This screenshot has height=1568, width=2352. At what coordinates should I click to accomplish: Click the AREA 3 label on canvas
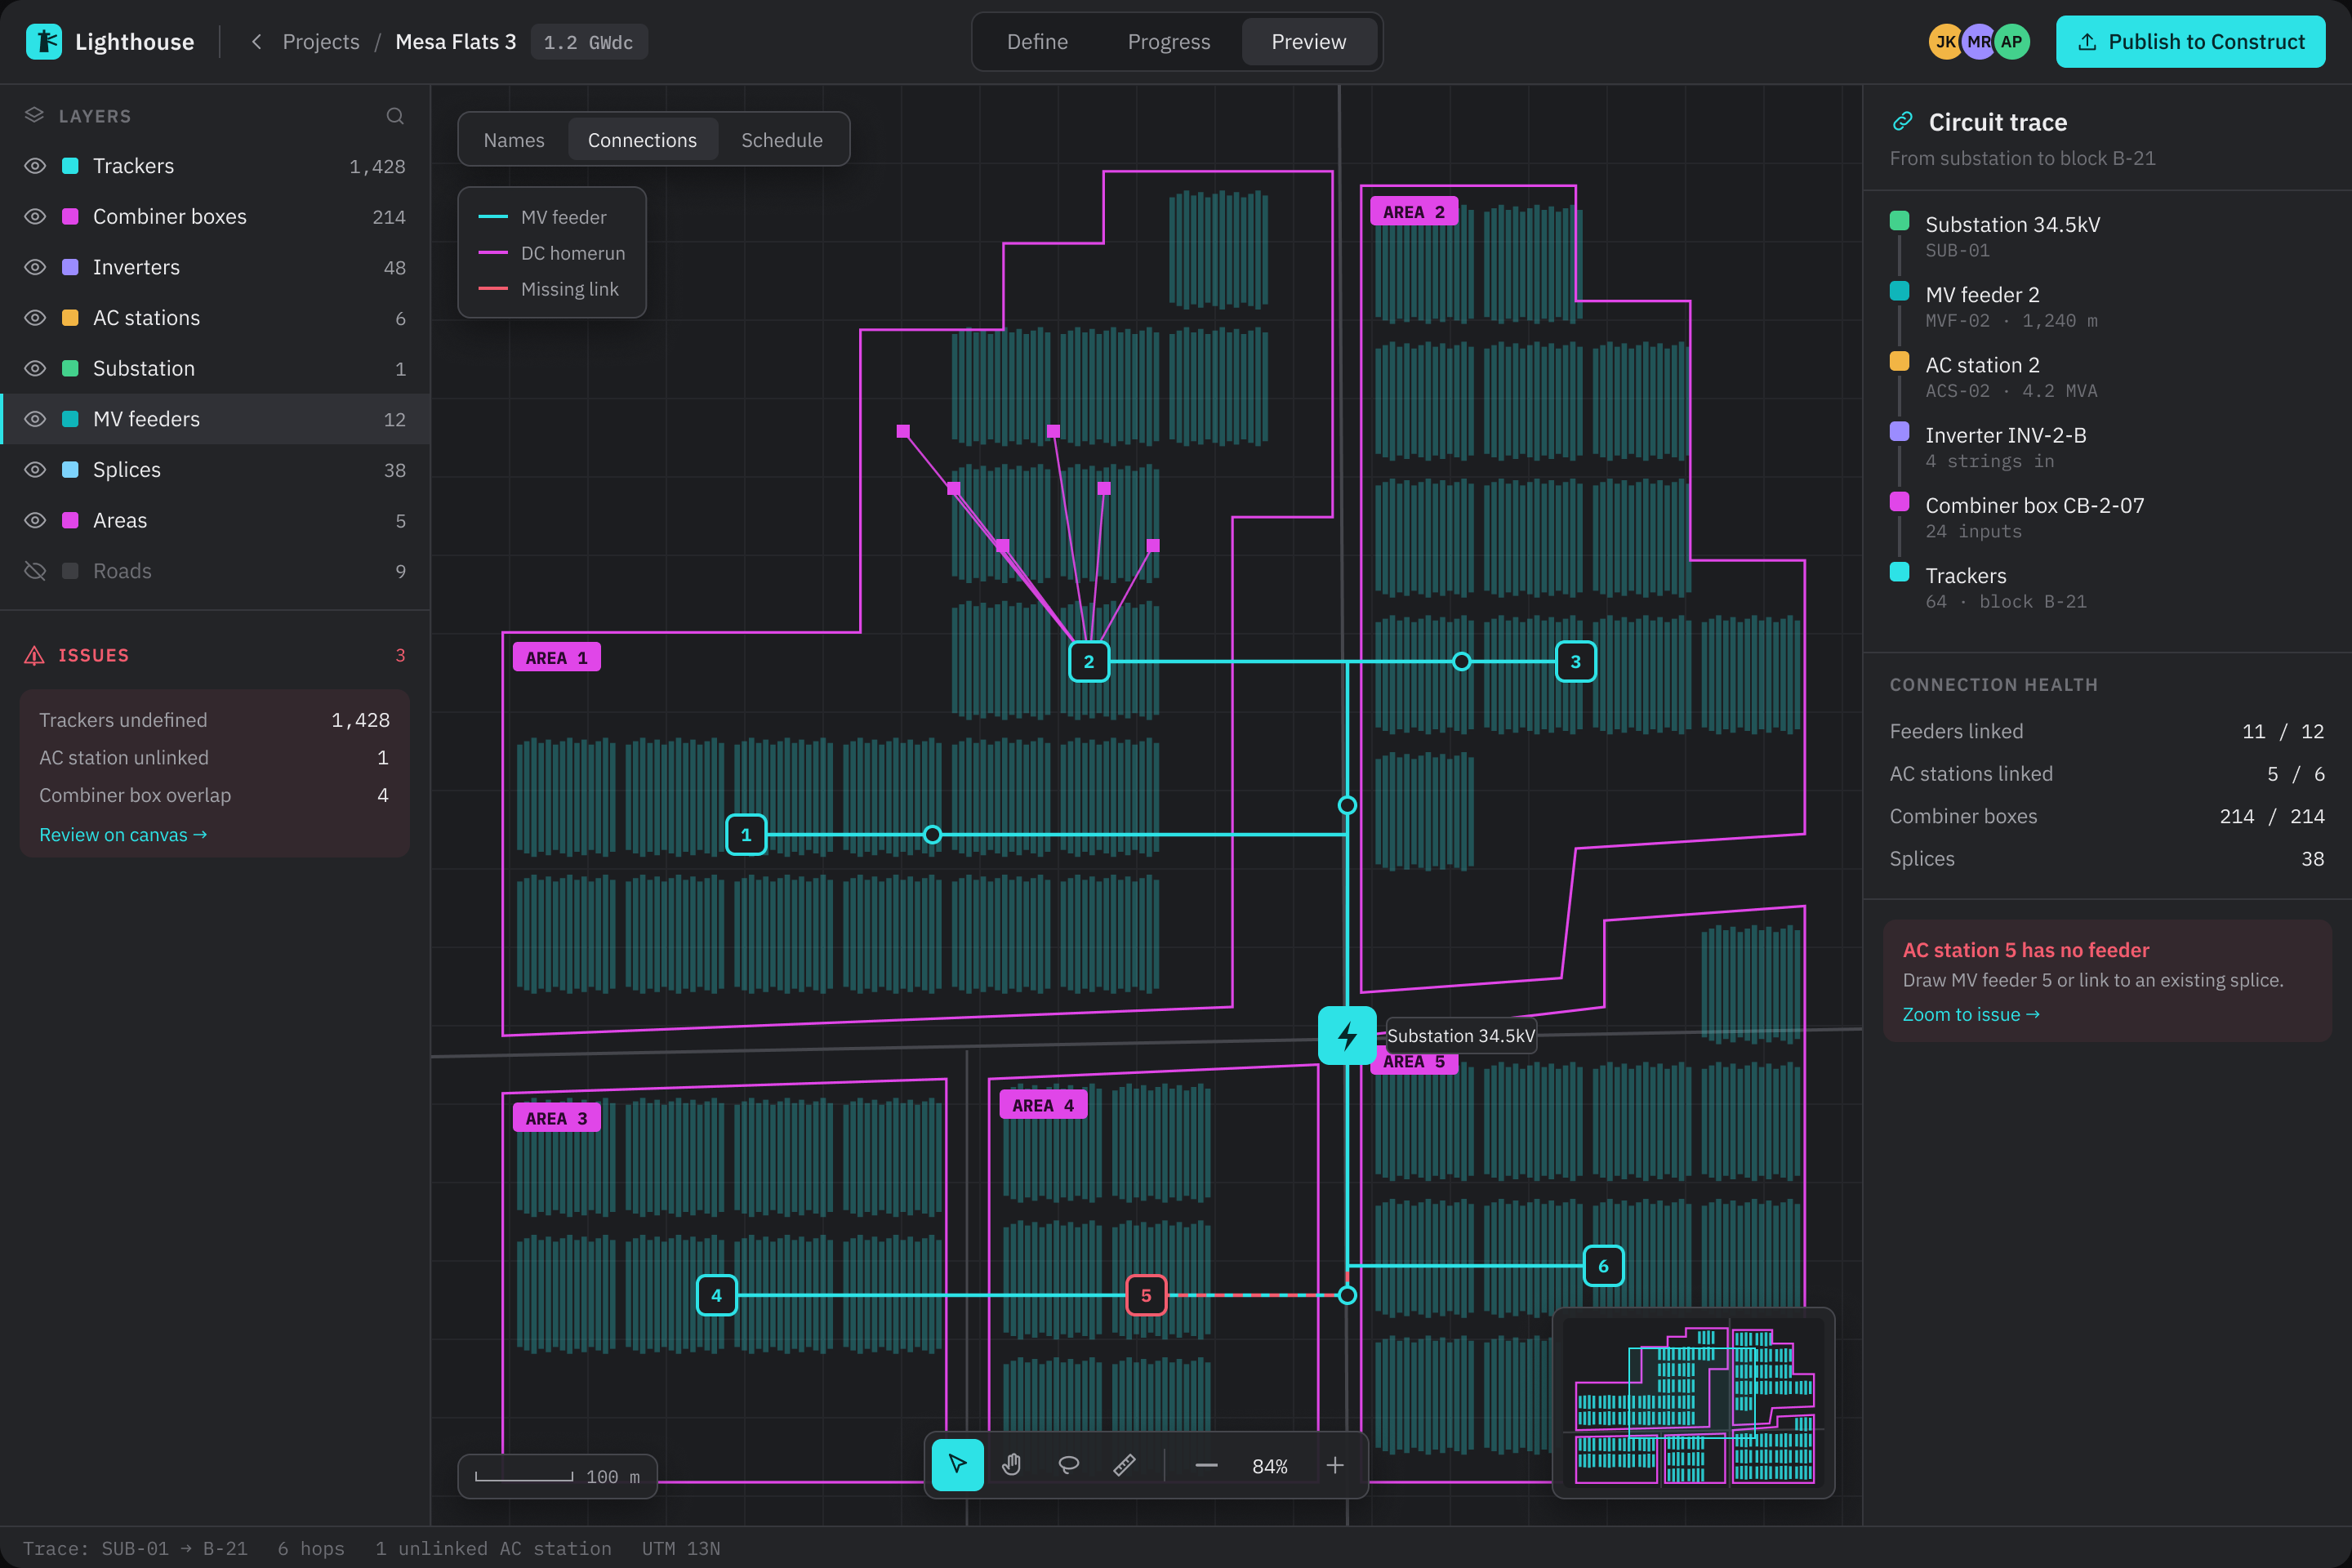pos(556,1118)
